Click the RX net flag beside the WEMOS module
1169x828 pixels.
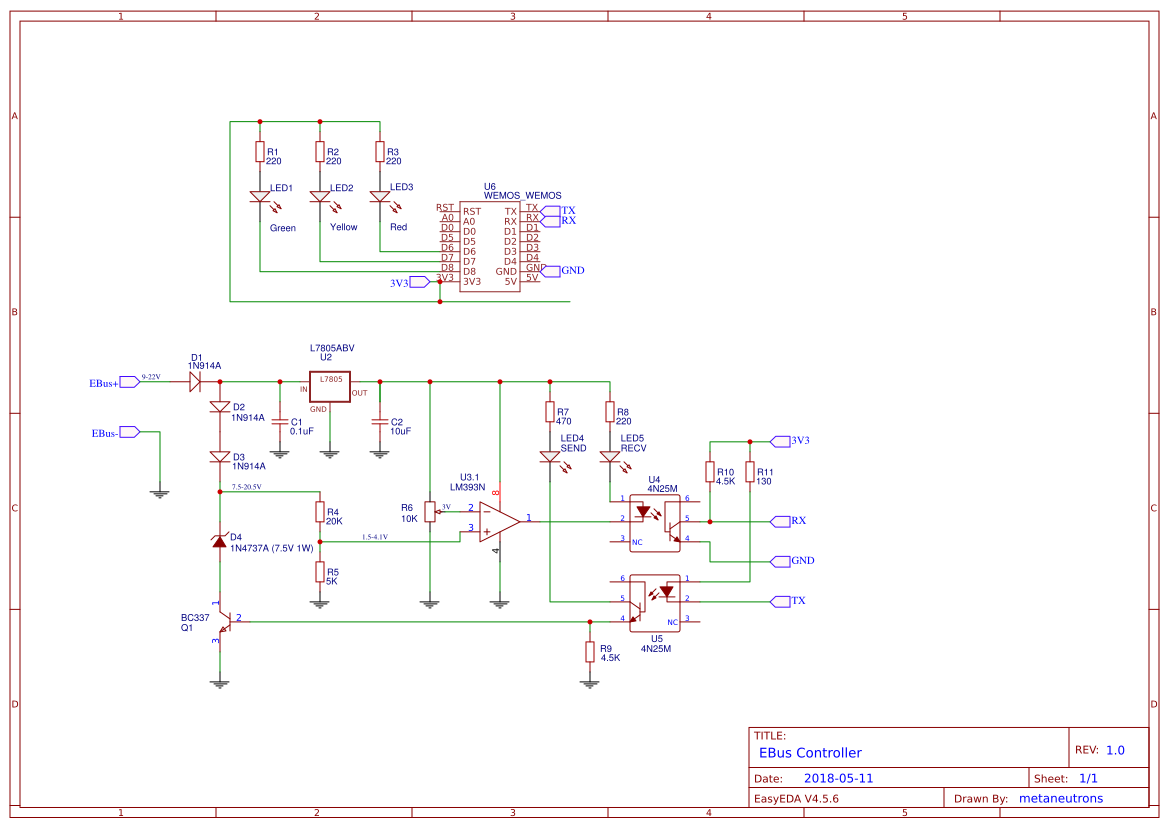(x=549, y=221)
